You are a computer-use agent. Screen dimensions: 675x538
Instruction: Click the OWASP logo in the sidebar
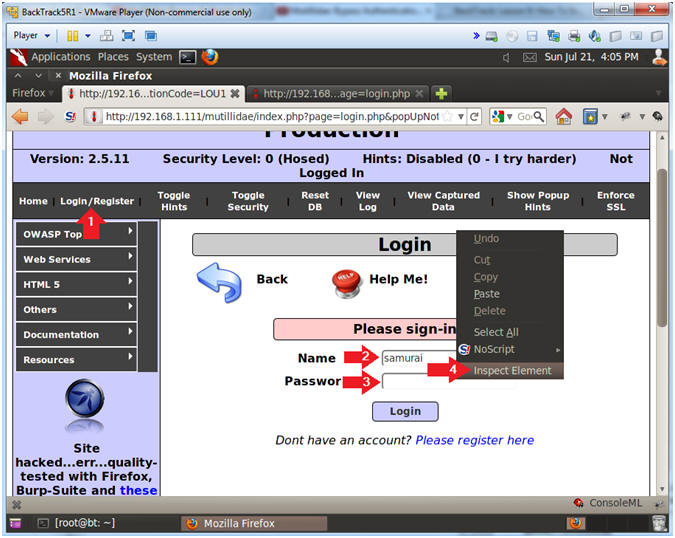(x=84, y=398)
